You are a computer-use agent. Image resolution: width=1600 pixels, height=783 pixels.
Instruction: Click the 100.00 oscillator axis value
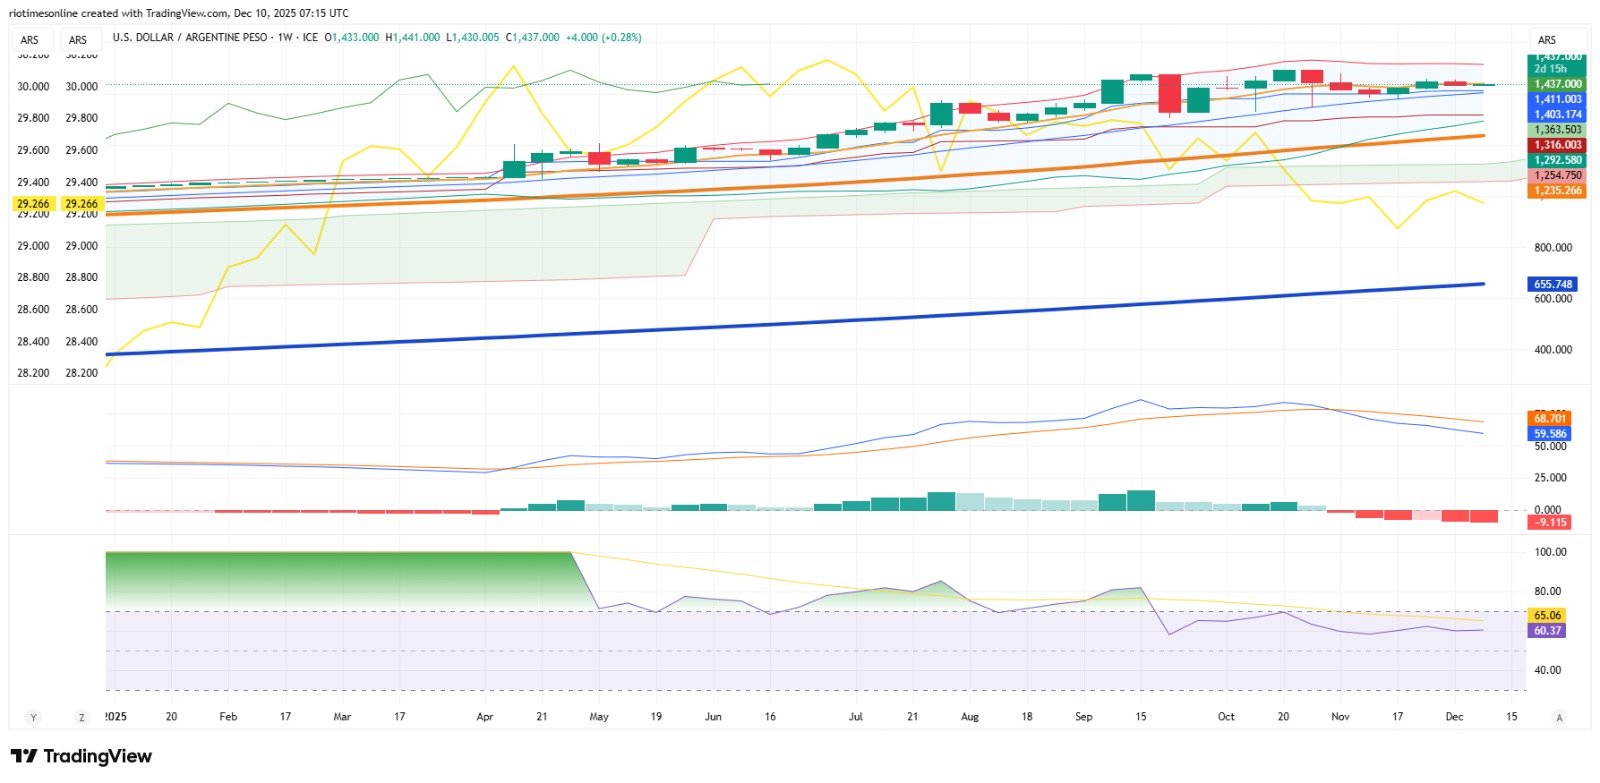[x=1550, y=551]
